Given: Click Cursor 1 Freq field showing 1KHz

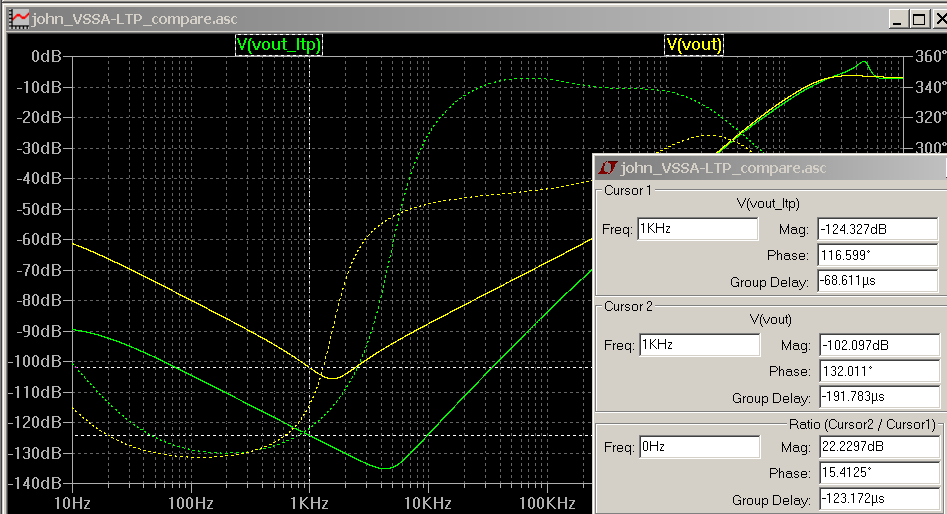Looking at the screenshot, I should pyautogui.click(x=697, y=228).
